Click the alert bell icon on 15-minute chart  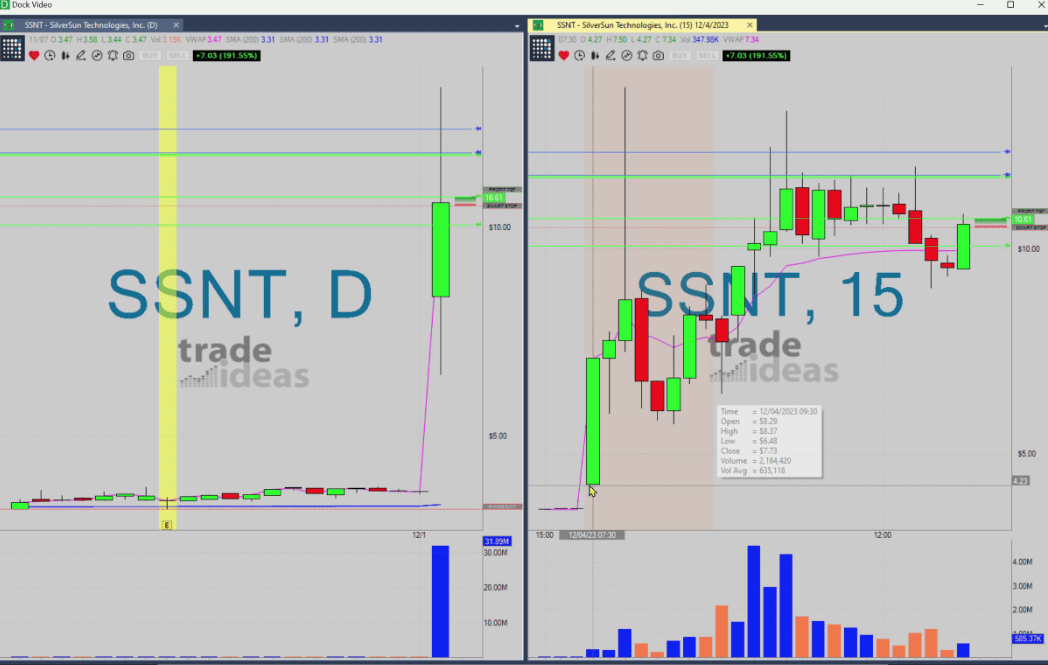(642, 55)
